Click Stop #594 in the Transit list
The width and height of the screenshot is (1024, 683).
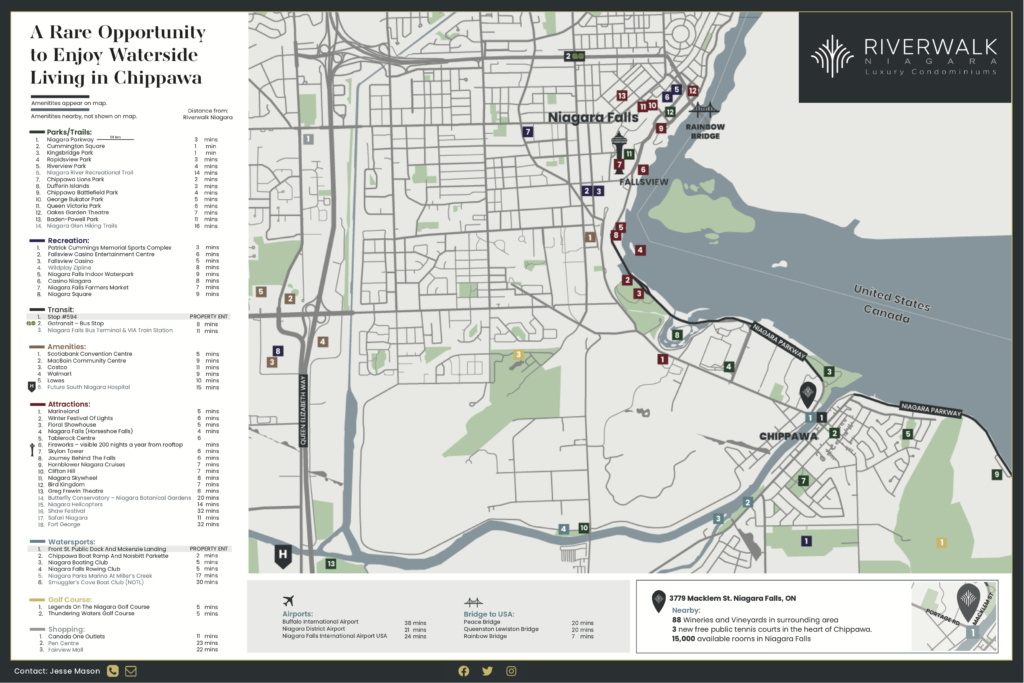(x=62, y=317)
